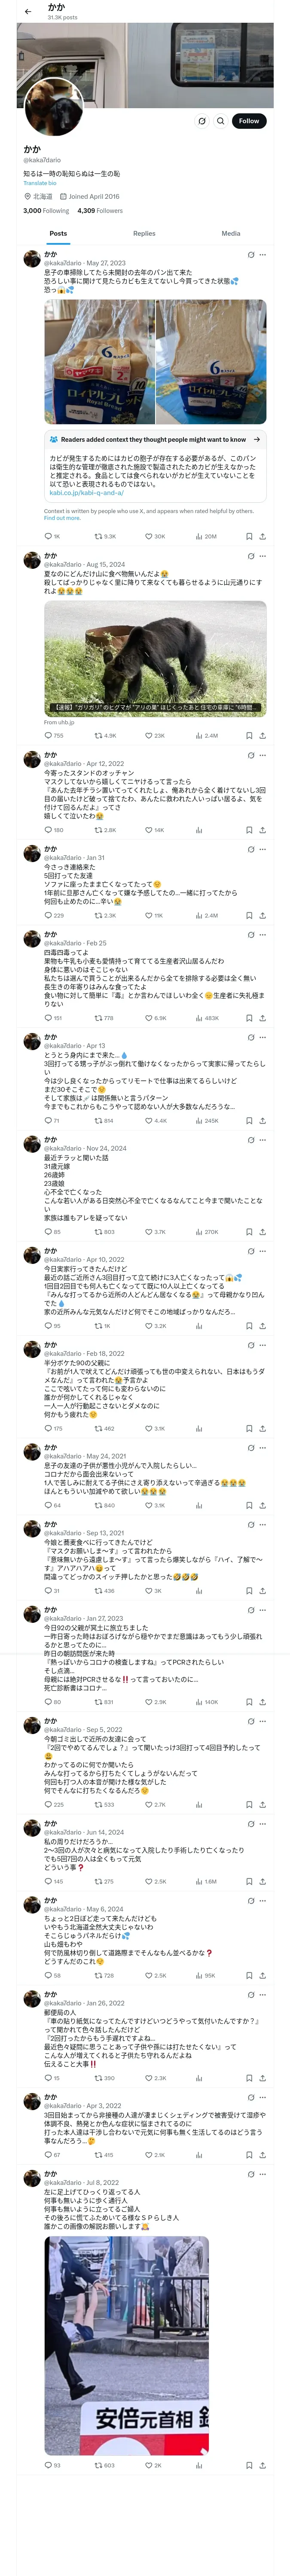
Task: Open the profile search magnifier icon
Action: tap(220, 121)
